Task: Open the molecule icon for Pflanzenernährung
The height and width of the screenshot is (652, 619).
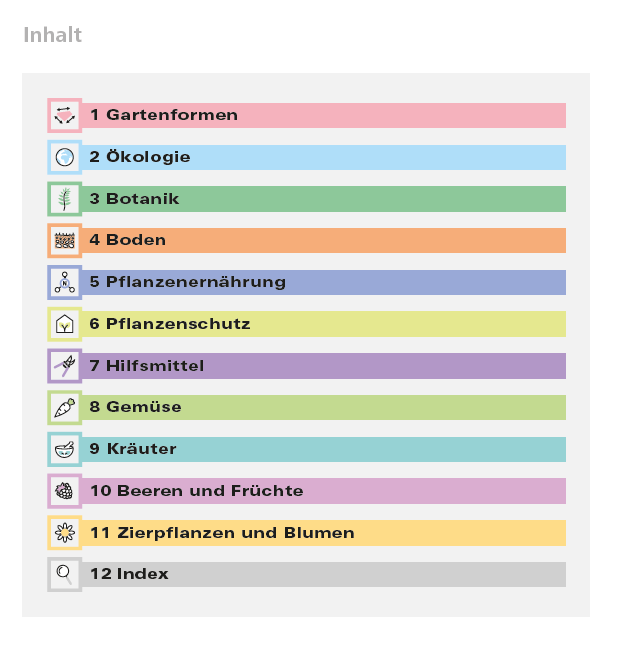Action: pos(64,282)
